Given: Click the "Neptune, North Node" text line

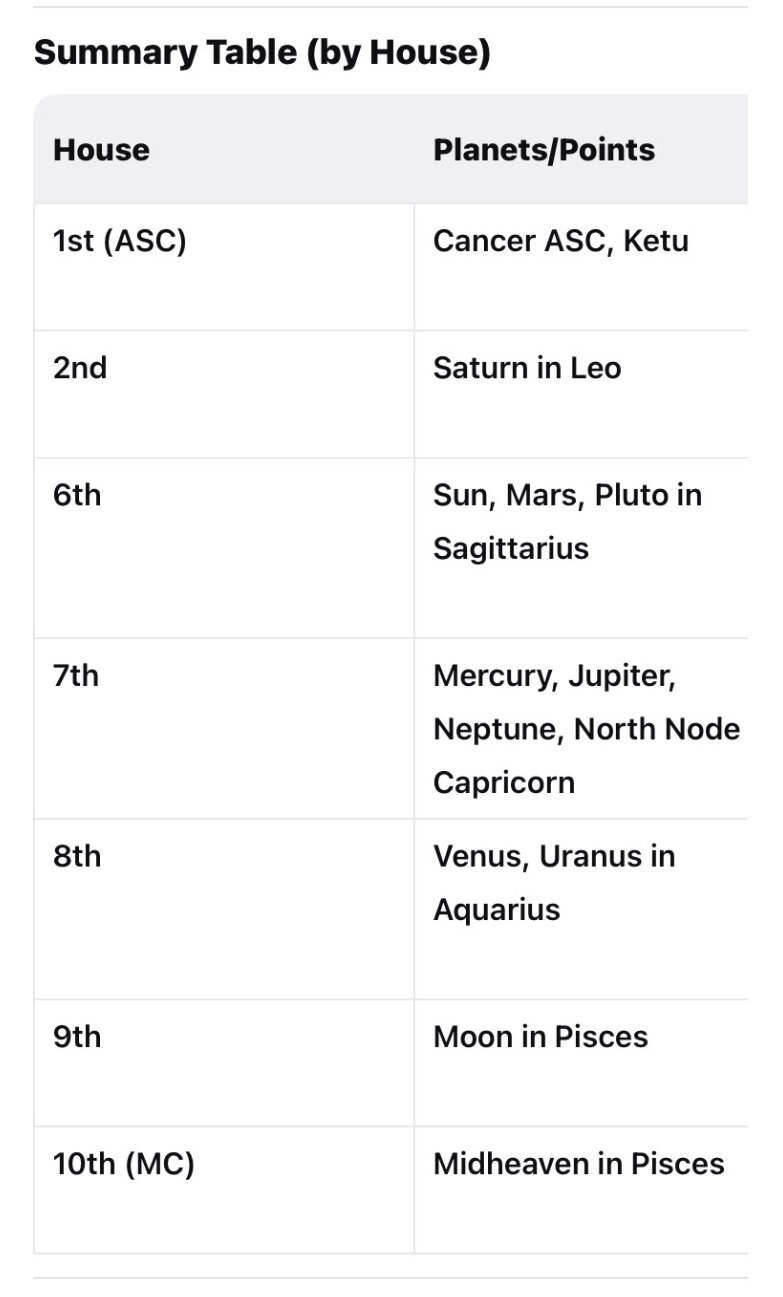Looking at the screenshot, I should pos(586,729).
